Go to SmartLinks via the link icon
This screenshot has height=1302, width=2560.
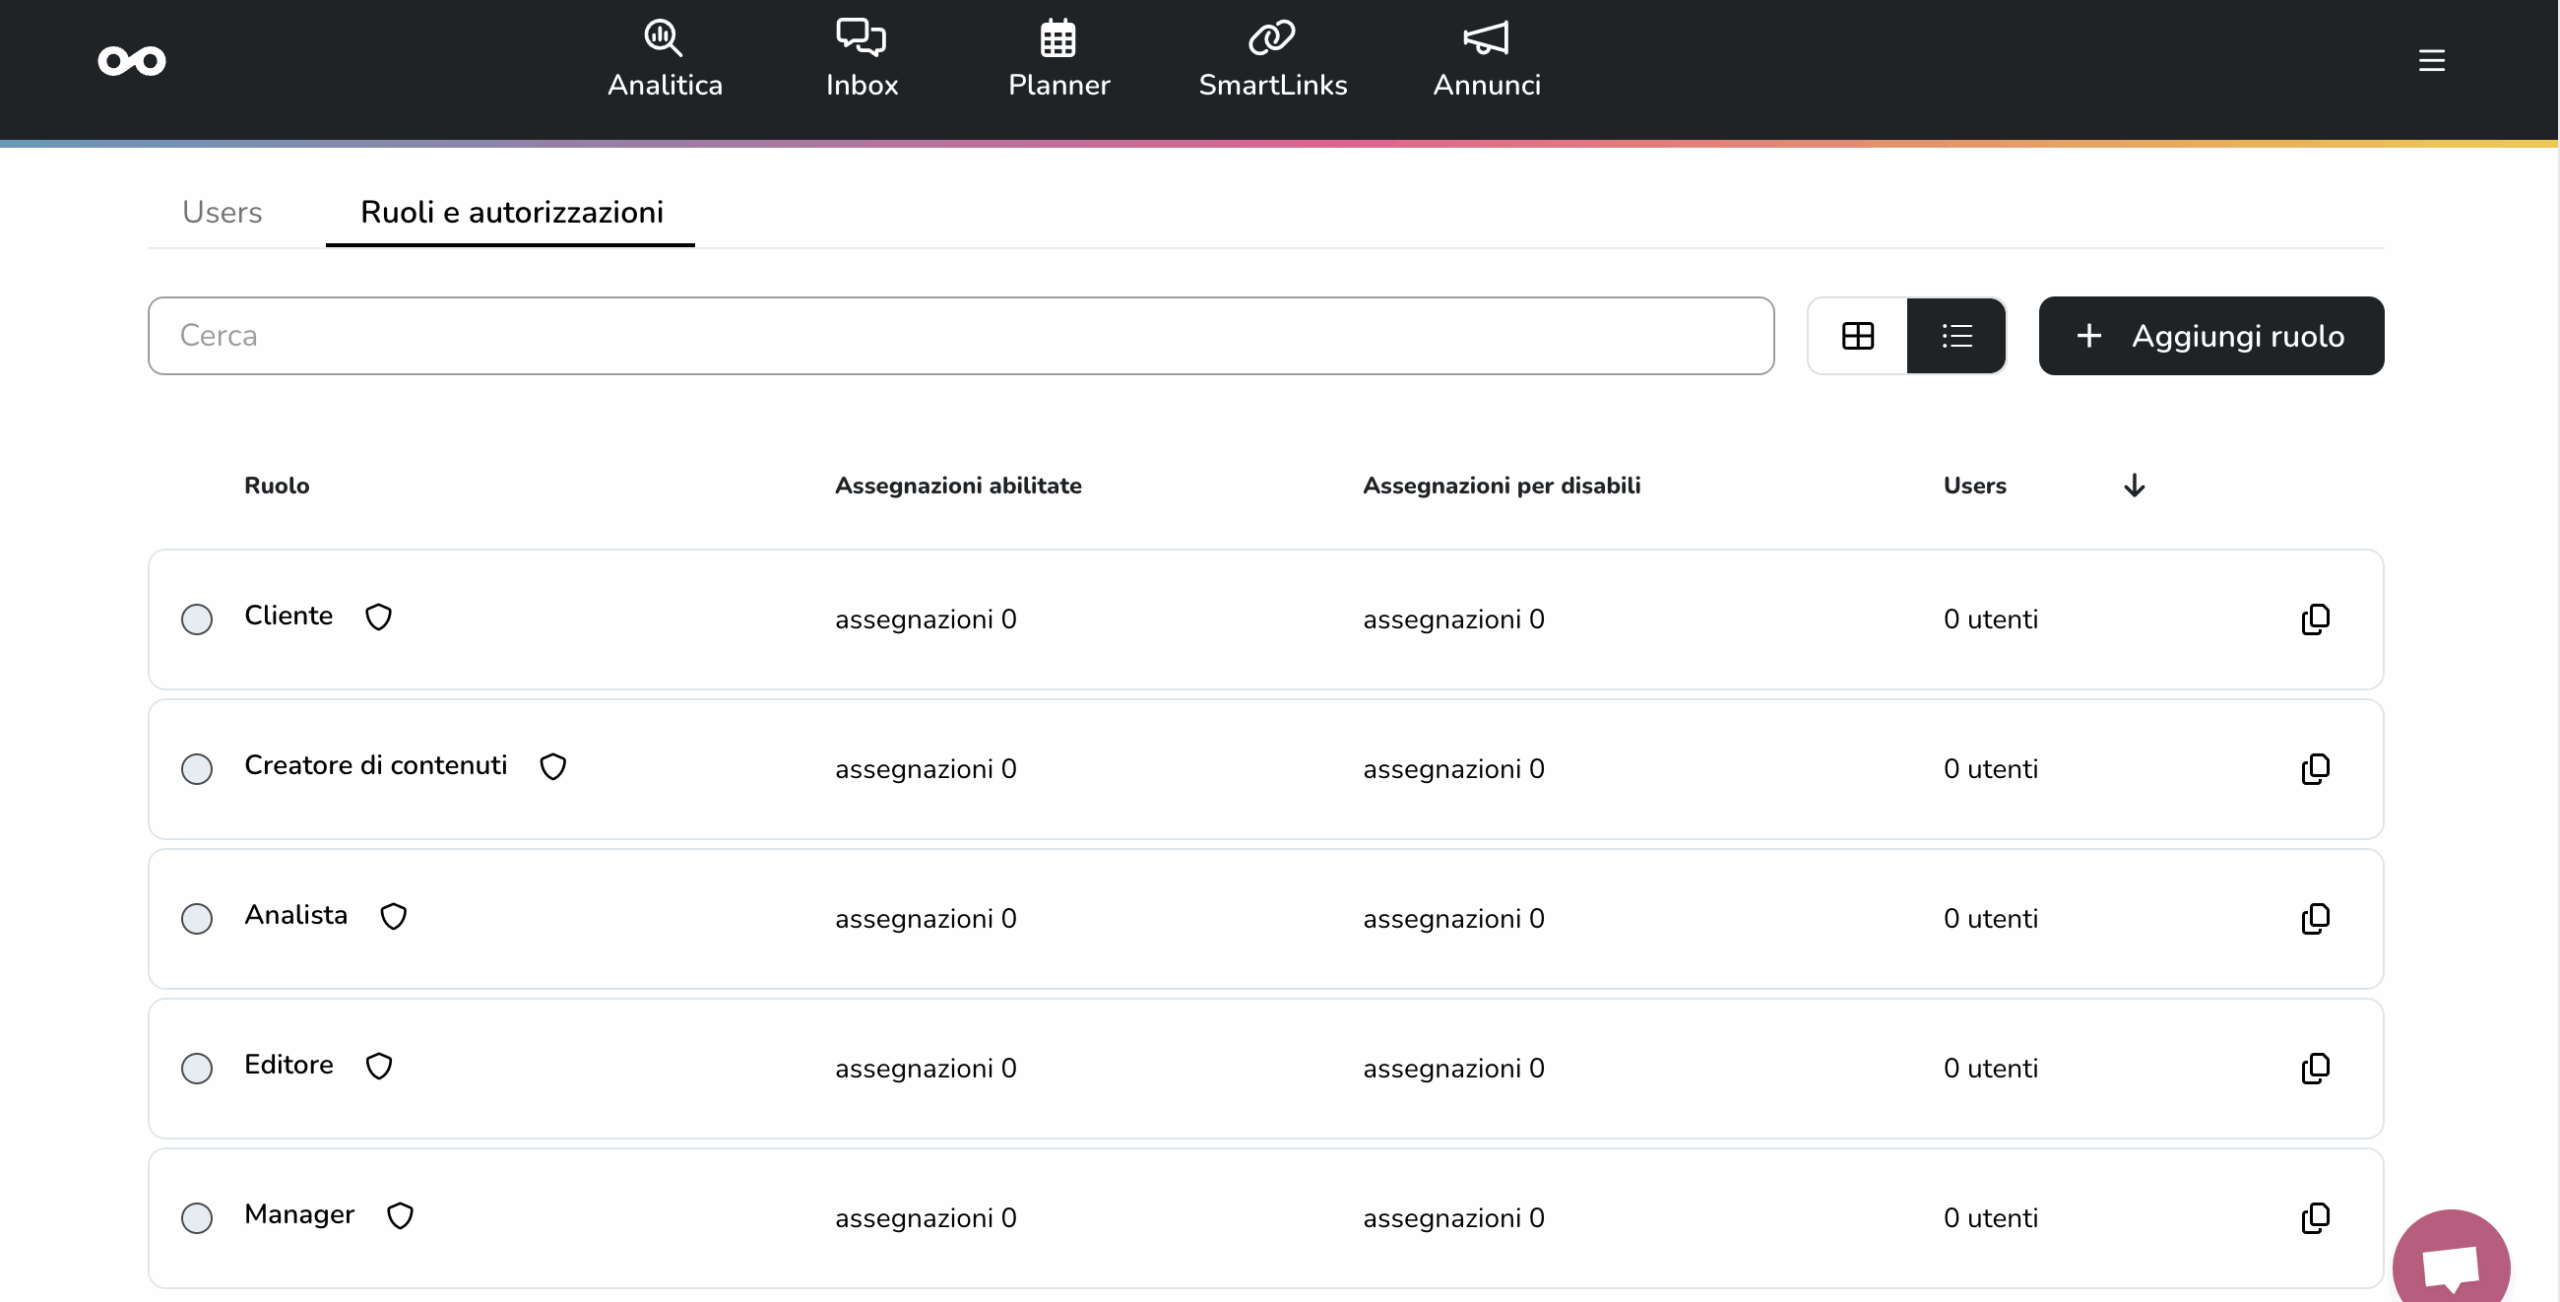(x=1272, y=38)
